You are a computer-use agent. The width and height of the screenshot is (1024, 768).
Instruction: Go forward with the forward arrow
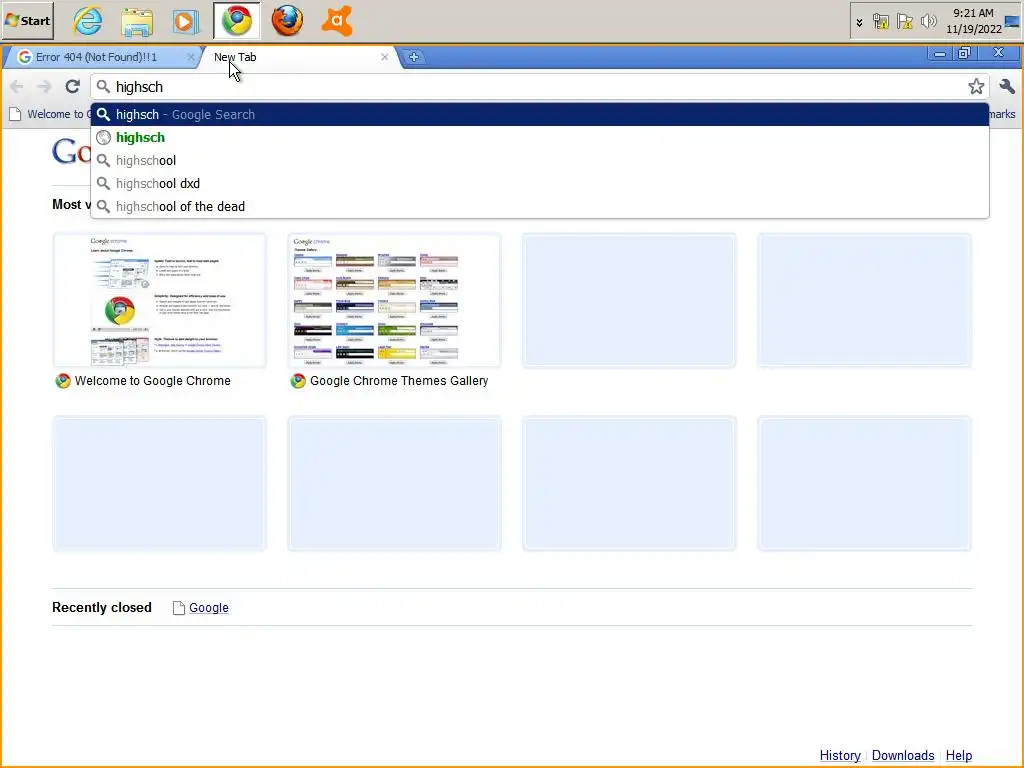[x=44, y=86]
